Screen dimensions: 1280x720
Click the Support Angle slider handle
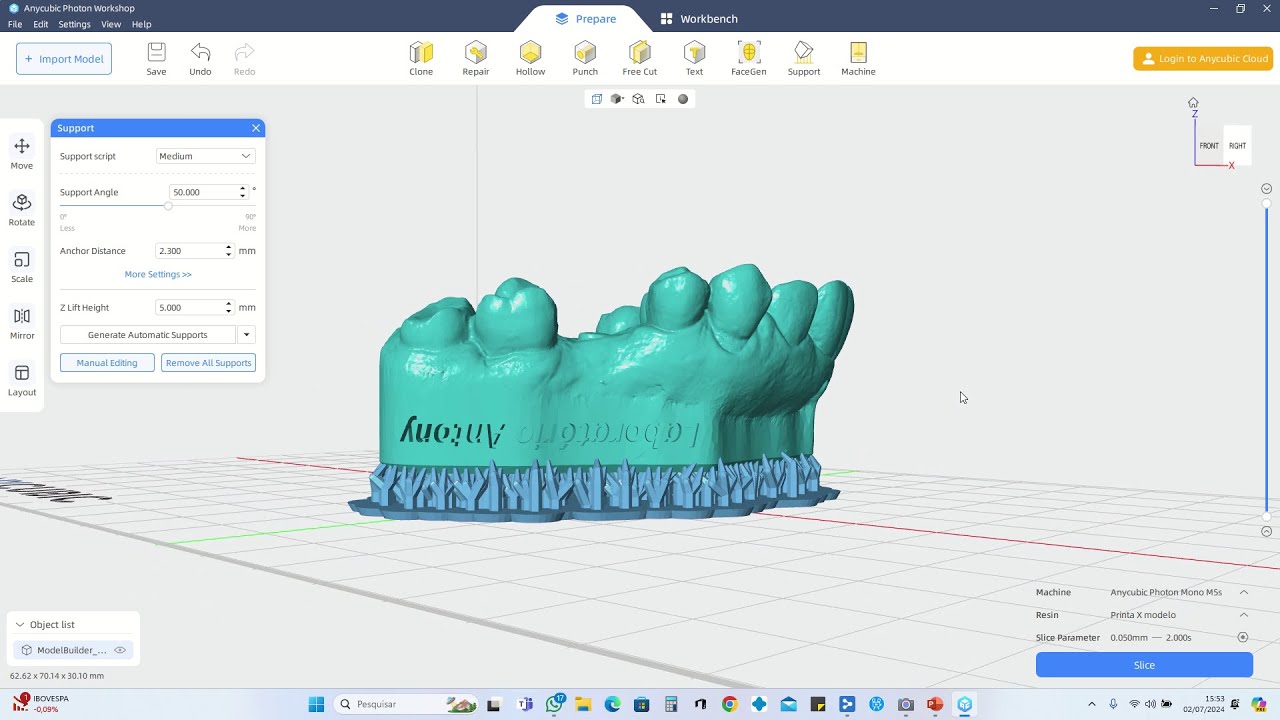click(x=168, y=206)
